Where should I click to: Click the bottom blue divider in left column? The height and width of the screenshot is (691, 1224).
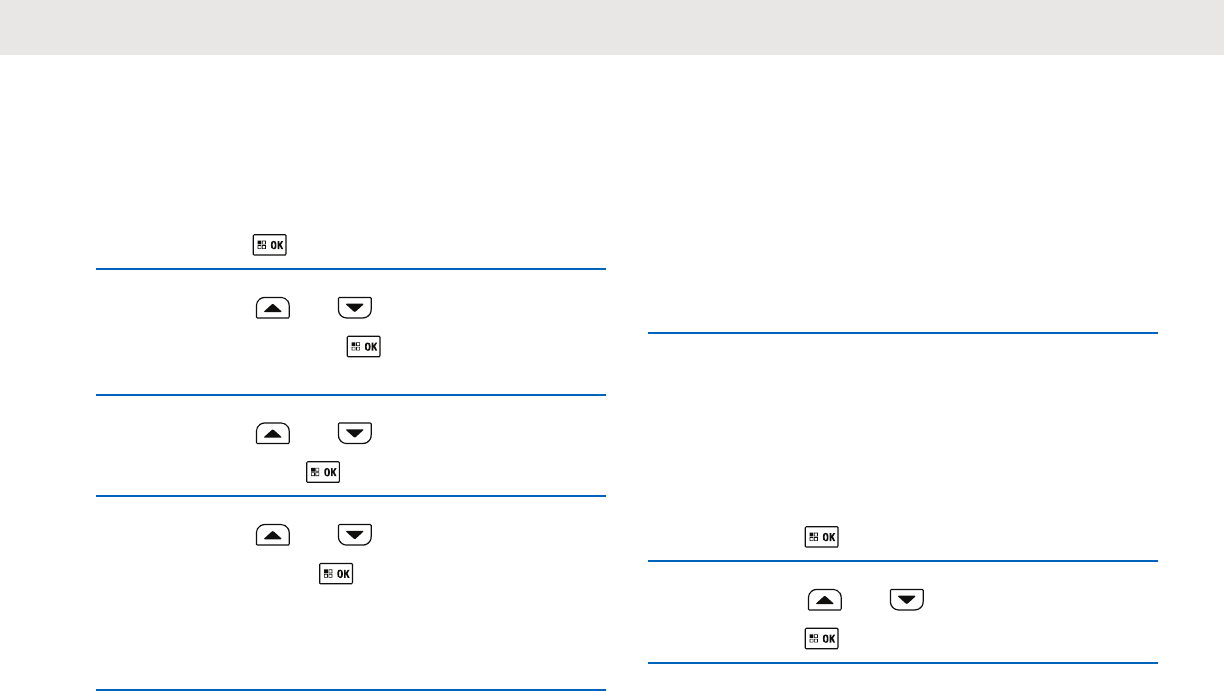pos(351,689)
